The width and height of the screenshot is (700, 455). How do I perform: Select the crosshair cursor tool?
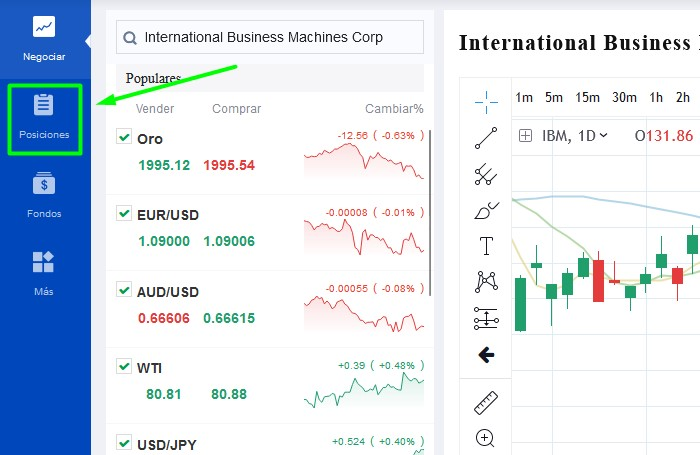[x=486, y=100]
